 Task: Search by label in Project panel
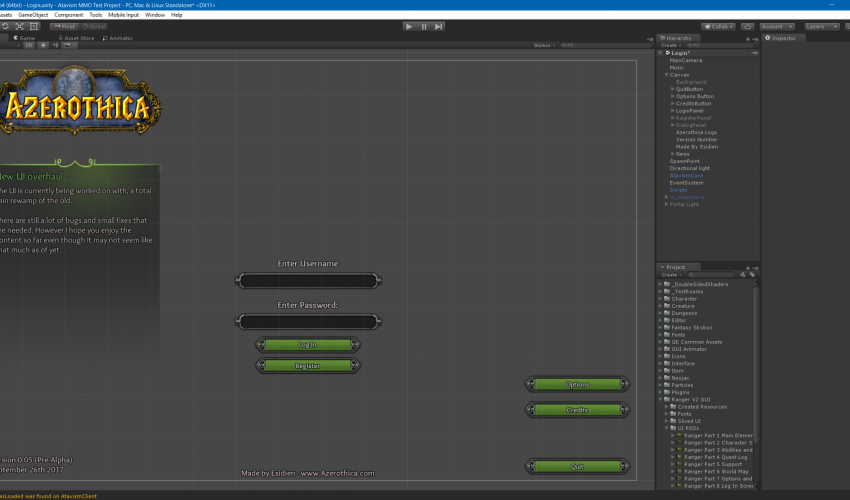[x=752, y=275]
